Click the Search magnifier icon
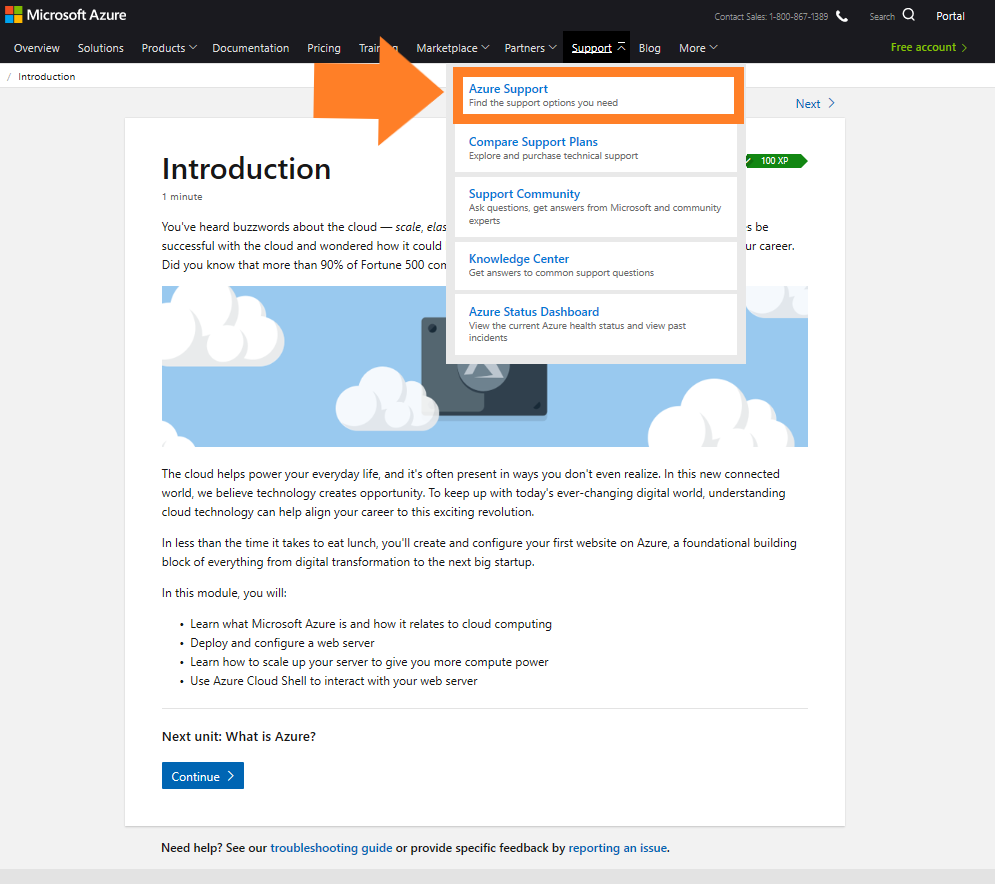The height and width of the screenshot is (884, 995). tap(909, 15)
